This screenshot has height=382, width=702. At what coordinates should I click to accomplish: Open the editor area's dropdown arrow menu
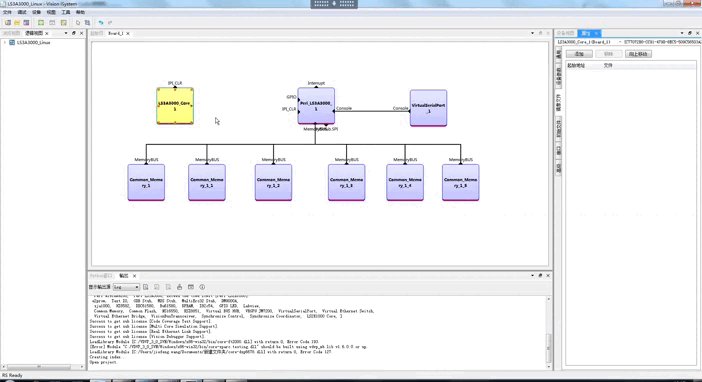coord(532,33)
